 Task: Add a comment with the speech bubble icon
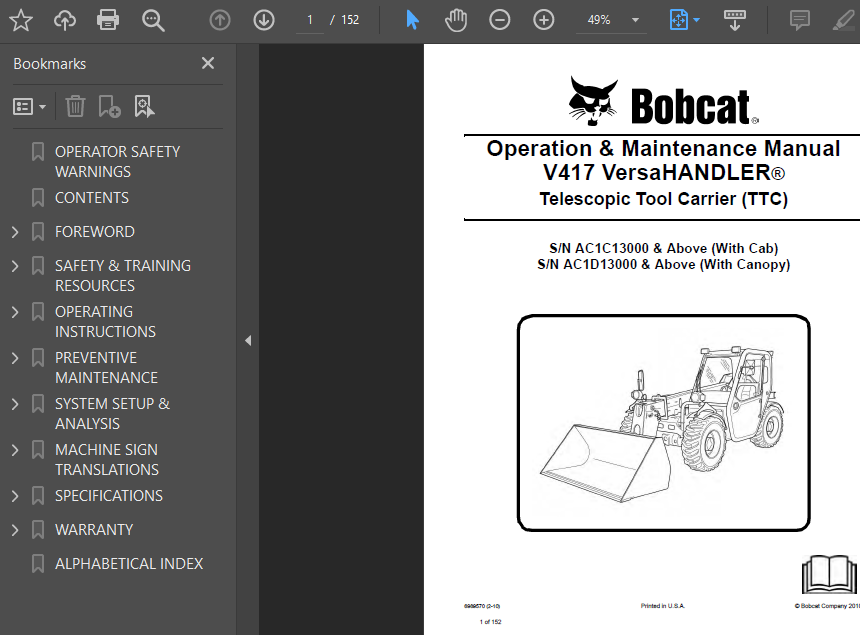click(800, 20)
